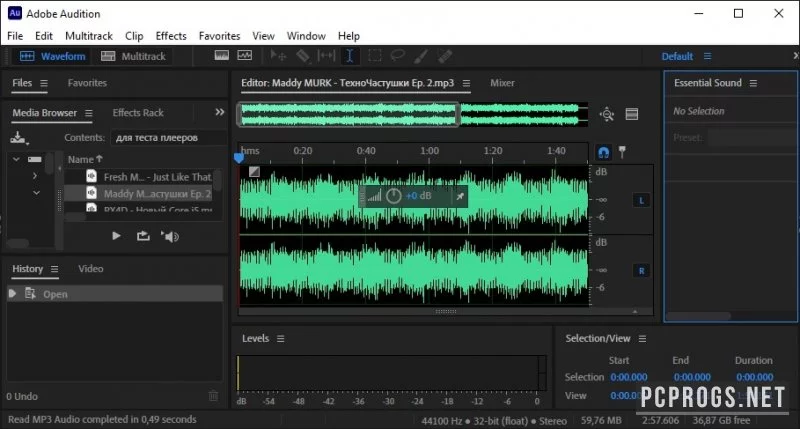
Task: Open the Default workspace menu
Action: pos(707,56)
